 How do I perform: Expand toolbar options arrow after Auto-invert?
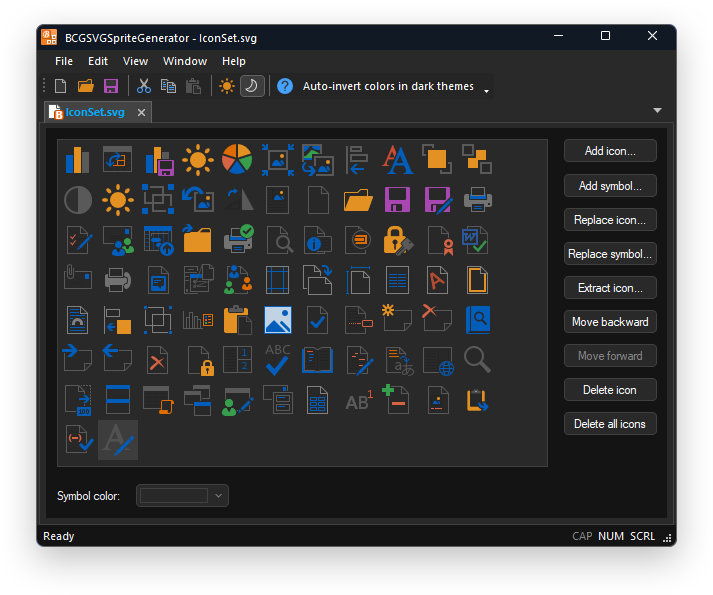(x=486, y=91)
